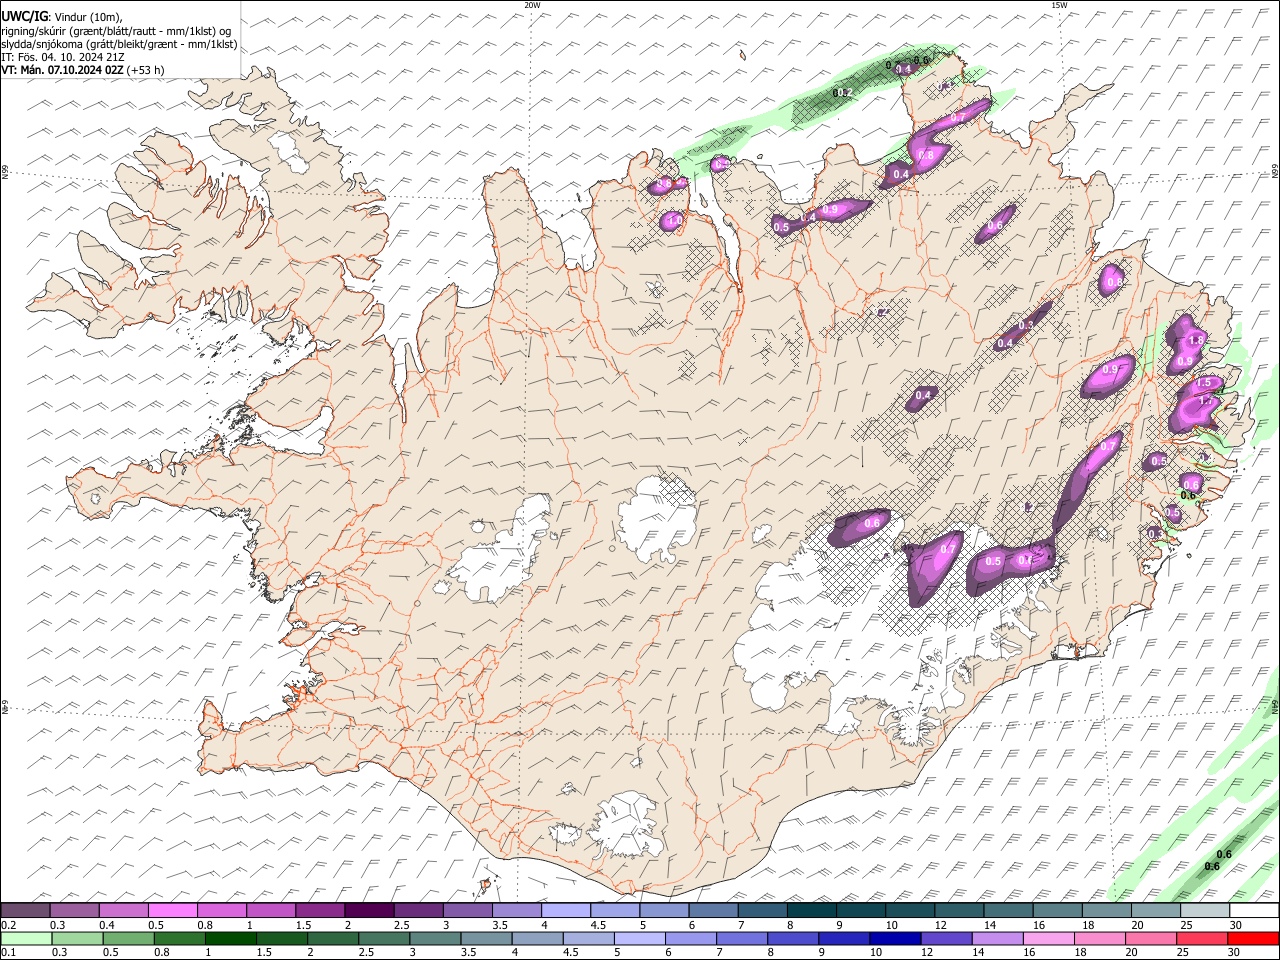Pick upper-row light grey swatch between 25 and 30
This screenshot has height=960, width=1280.
pos(1205,911)
